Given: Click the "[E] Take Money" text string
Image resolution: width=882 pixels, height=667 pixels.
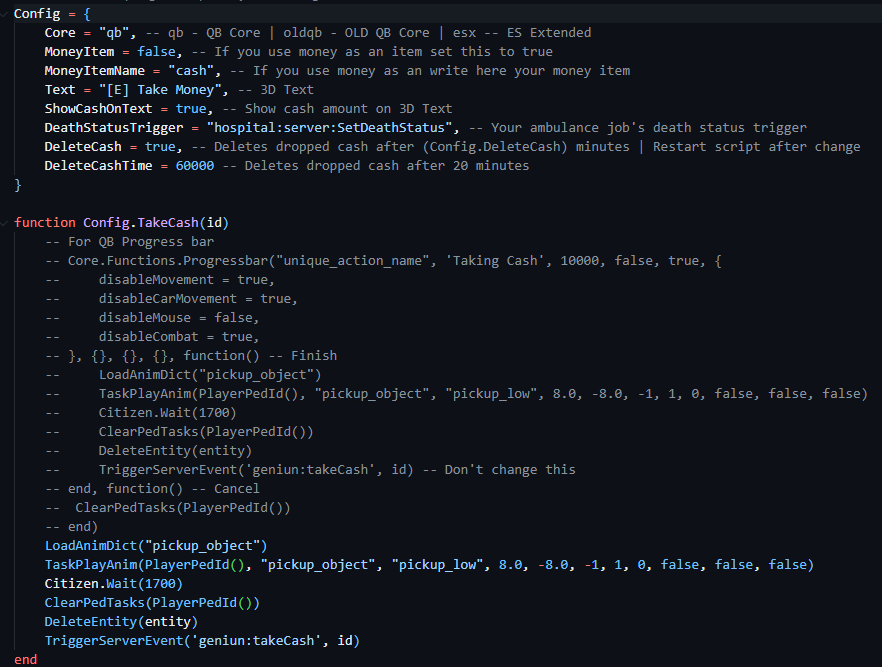Looking at the screenshot, I should tap(160, 90).
